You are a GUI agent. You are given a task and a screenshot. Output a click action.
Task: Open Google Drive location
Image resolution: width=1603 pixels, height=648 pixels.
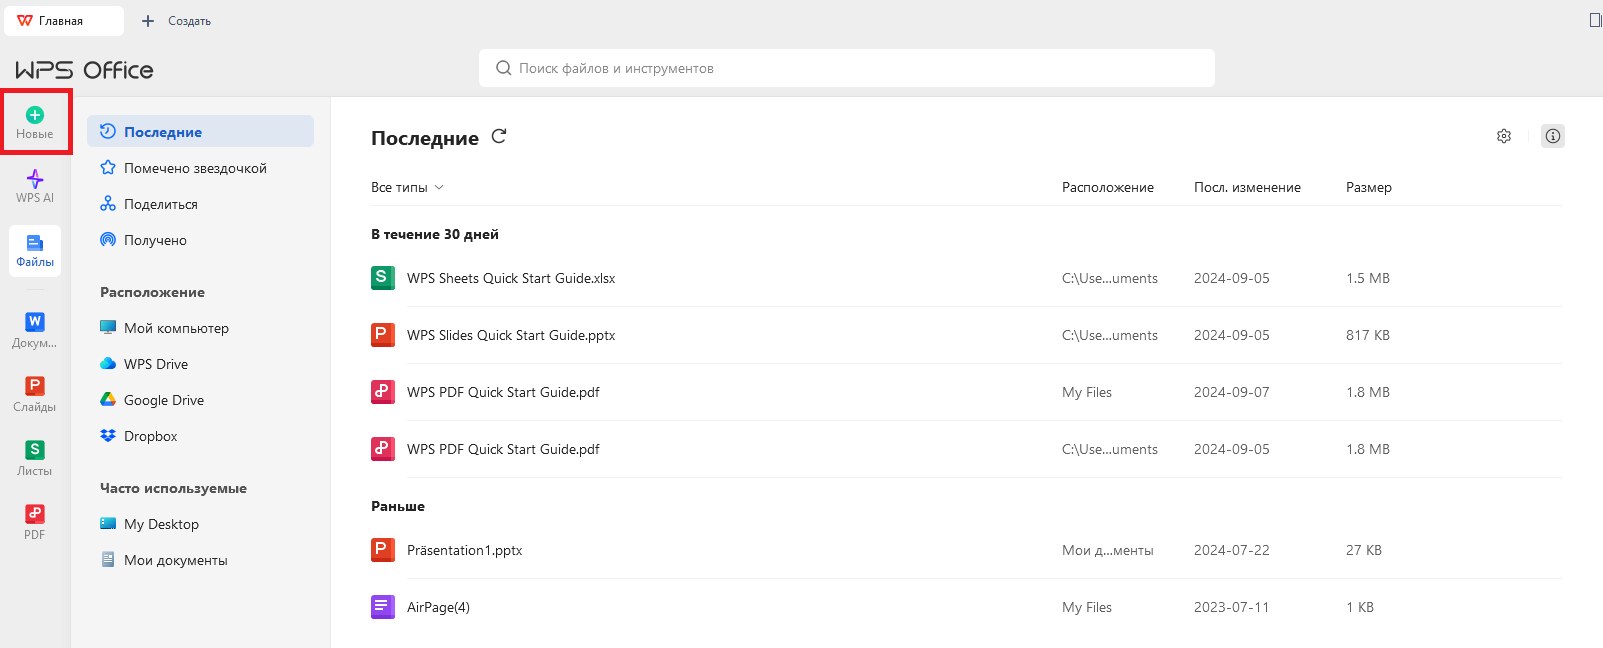[163, 400]
